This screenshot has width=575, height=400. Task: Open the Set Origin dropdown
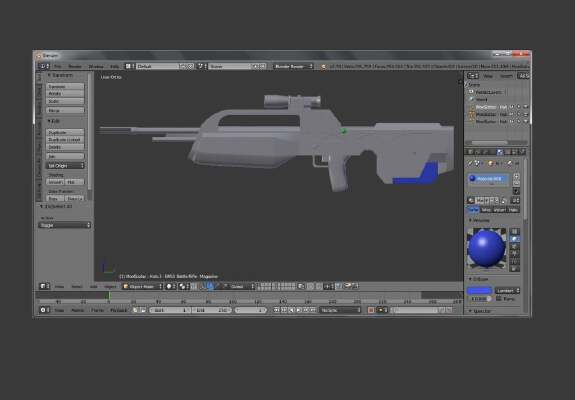pyautogui.click(x=65, y=166)
